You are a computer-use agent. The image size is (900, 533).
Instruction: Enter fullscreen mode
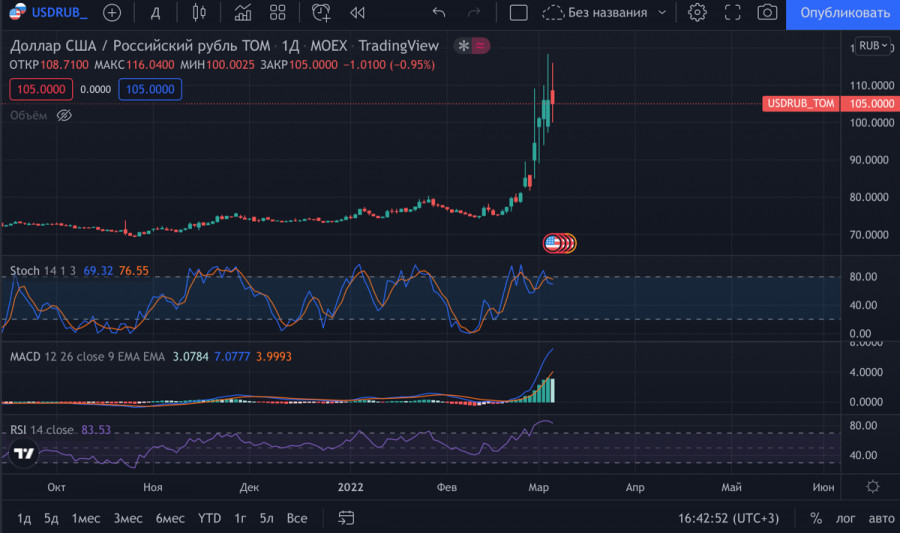tap(732, 13)
